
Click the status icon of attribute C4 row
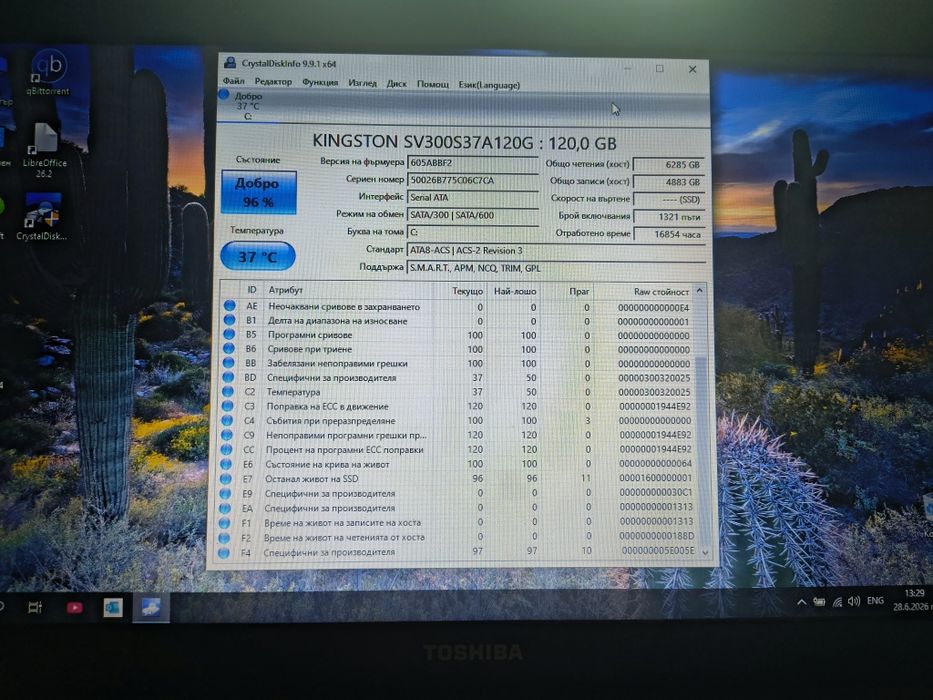pos(227,420)
